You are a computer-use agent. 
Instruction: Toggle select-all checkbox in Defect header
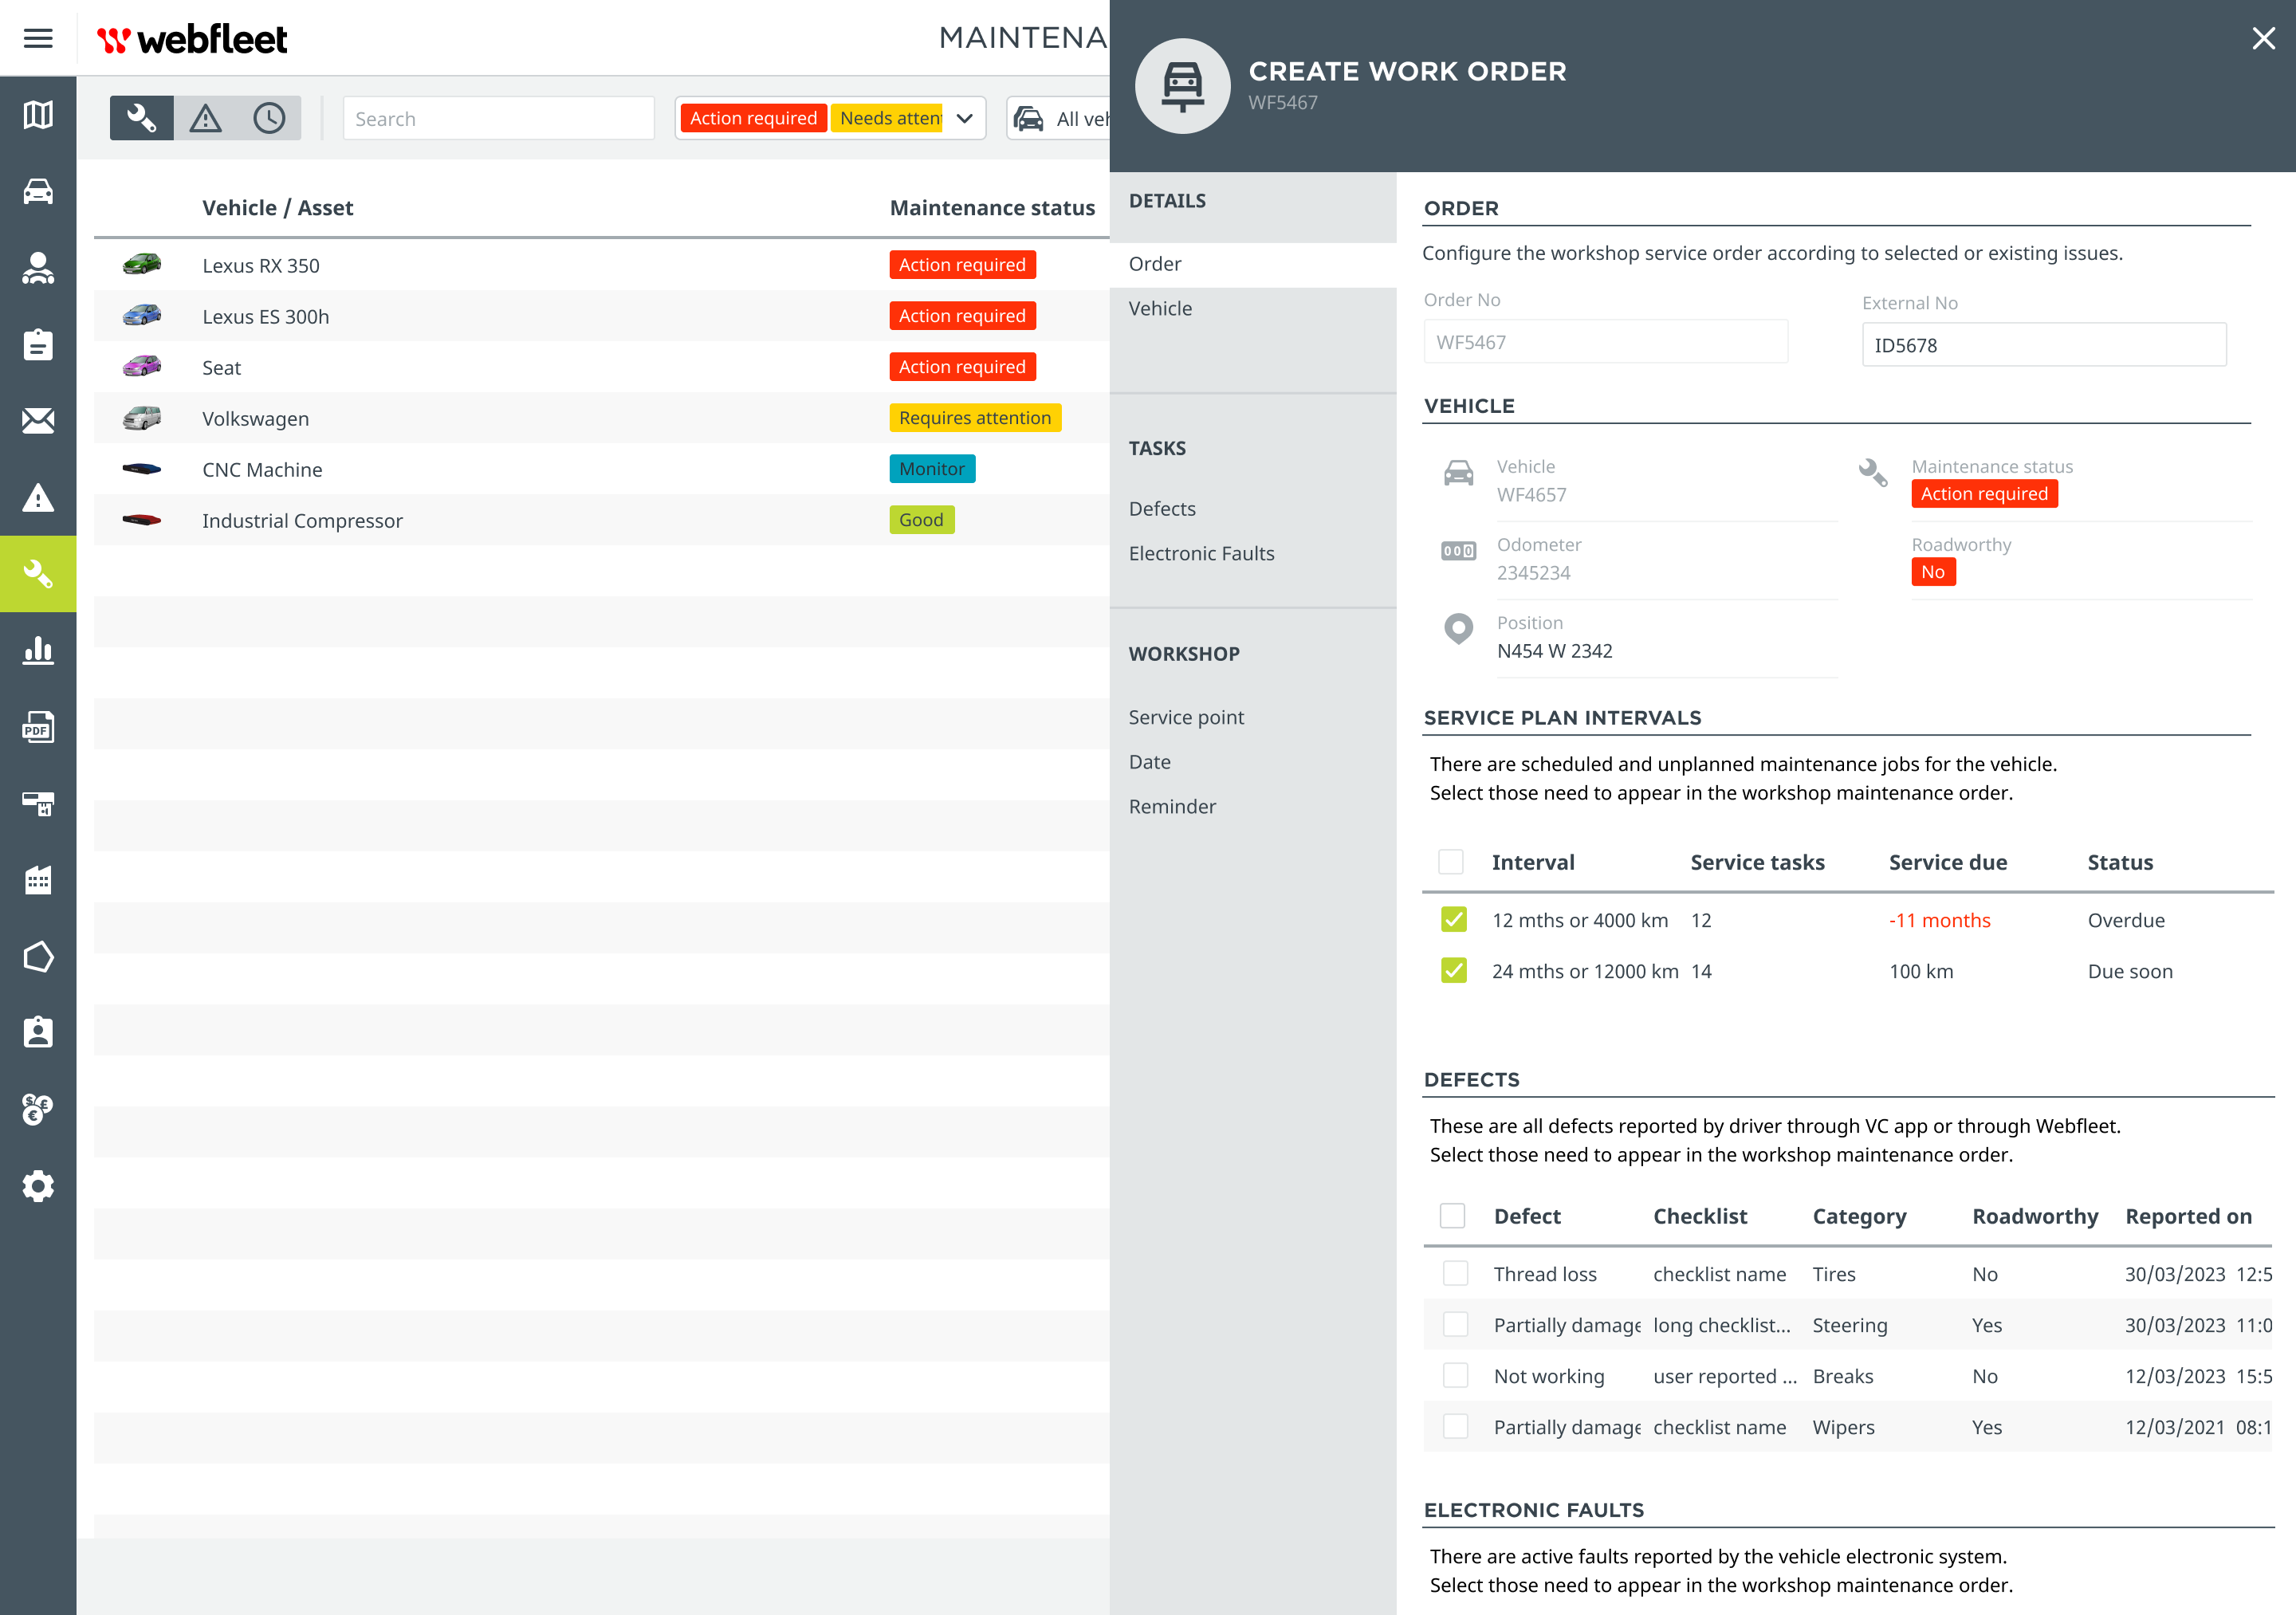click(1452, 1215)
